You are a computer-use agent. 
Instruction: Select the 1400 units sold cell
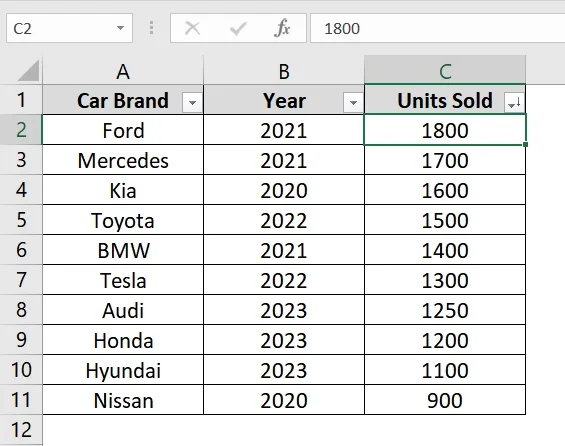[x=445, y=250]
